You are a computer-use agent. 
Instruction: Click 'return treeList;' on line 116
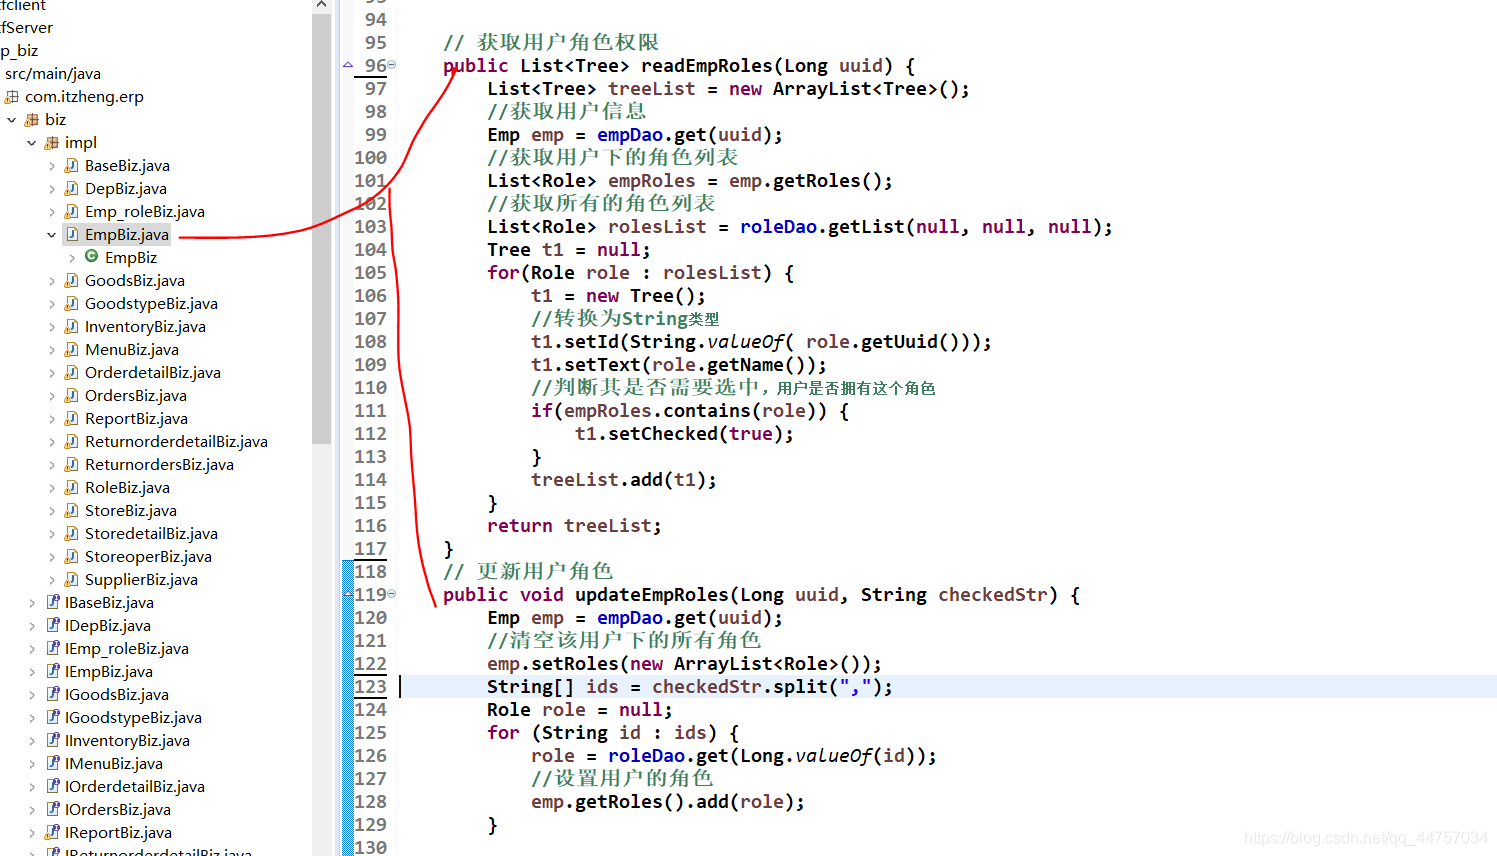[574, 526]
